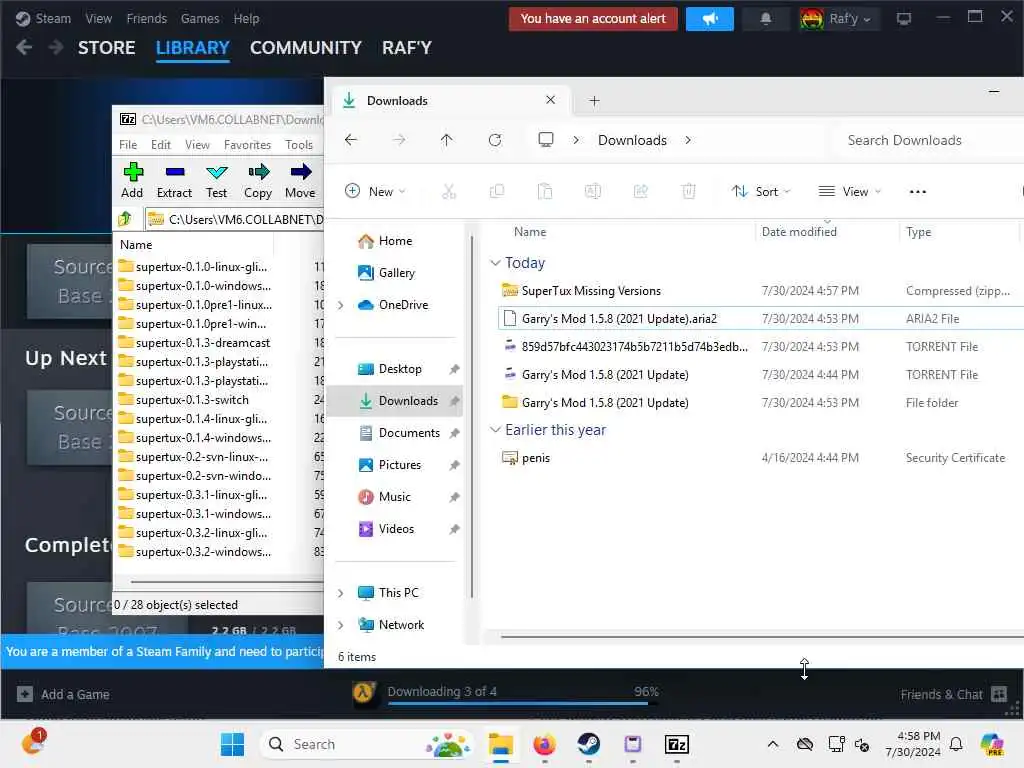
Task: Expand This PC in navigation pane
Action: coord(340,593)
